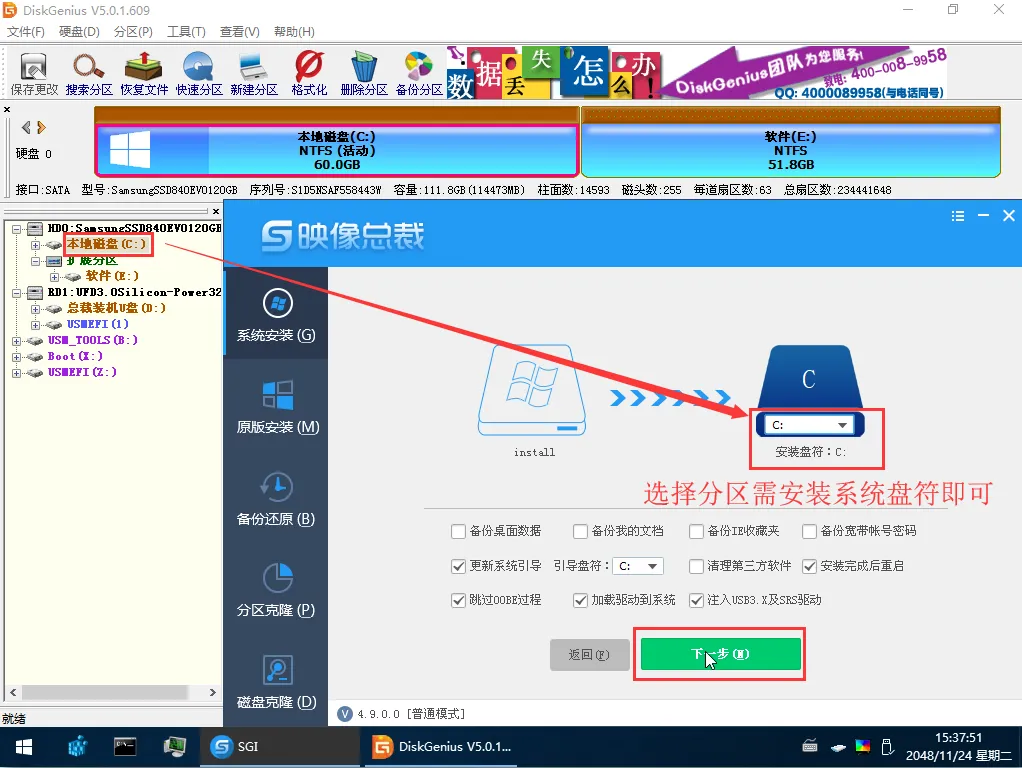Expand the 本地磁盘(C:) tree node
Image resolution: width=1022 pixels, height=768 pixels.
coord(36,245)
